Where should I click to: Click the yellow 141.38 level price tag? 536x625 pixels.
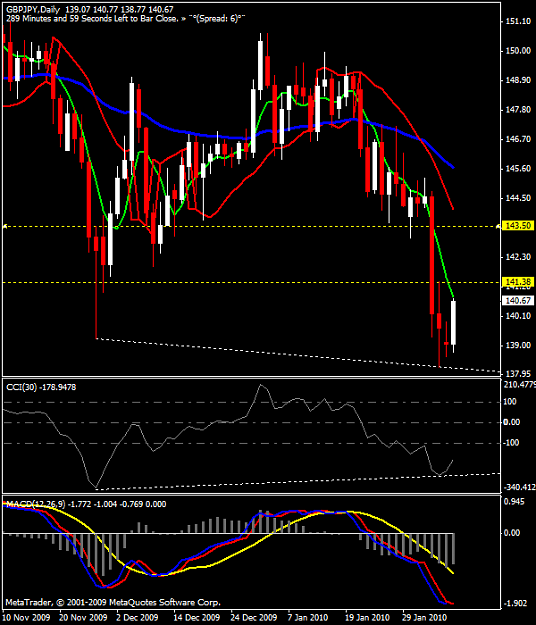point(518,282)
